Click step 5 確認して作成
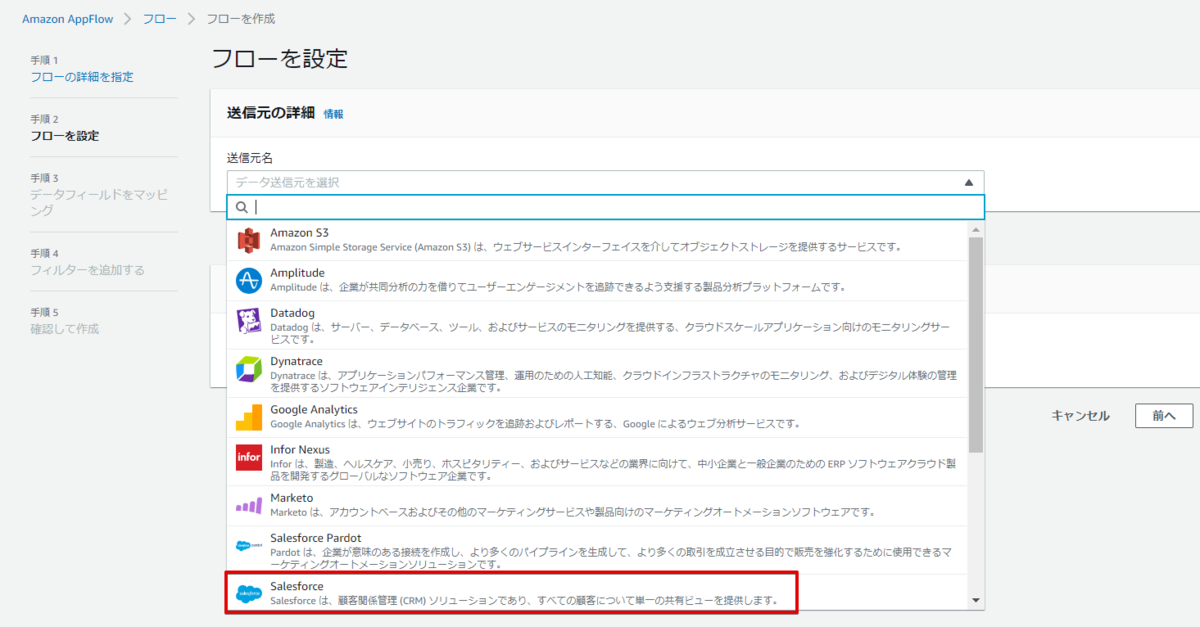This screenshot has width=1200, height=627. point(64,329)
